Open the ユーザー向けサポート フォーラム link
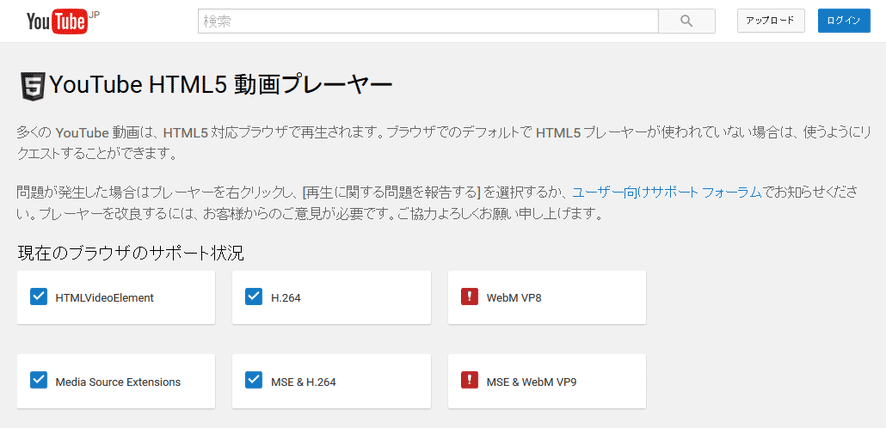Screen dimensions: 886x428 667,192
